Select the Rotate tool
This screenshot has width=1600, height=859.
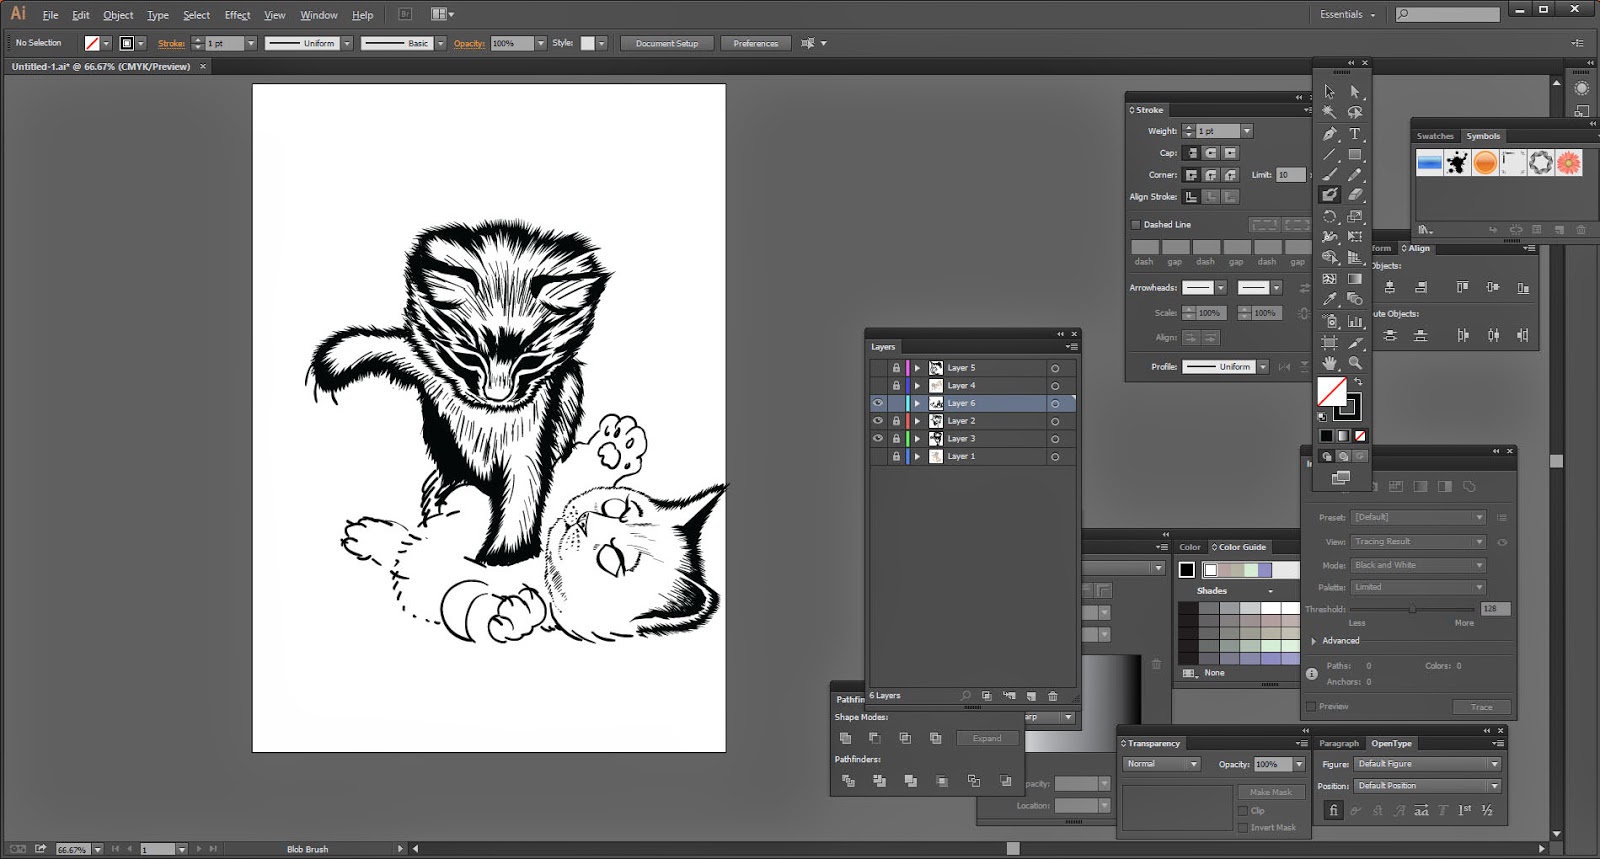(x=1329, y=216)
